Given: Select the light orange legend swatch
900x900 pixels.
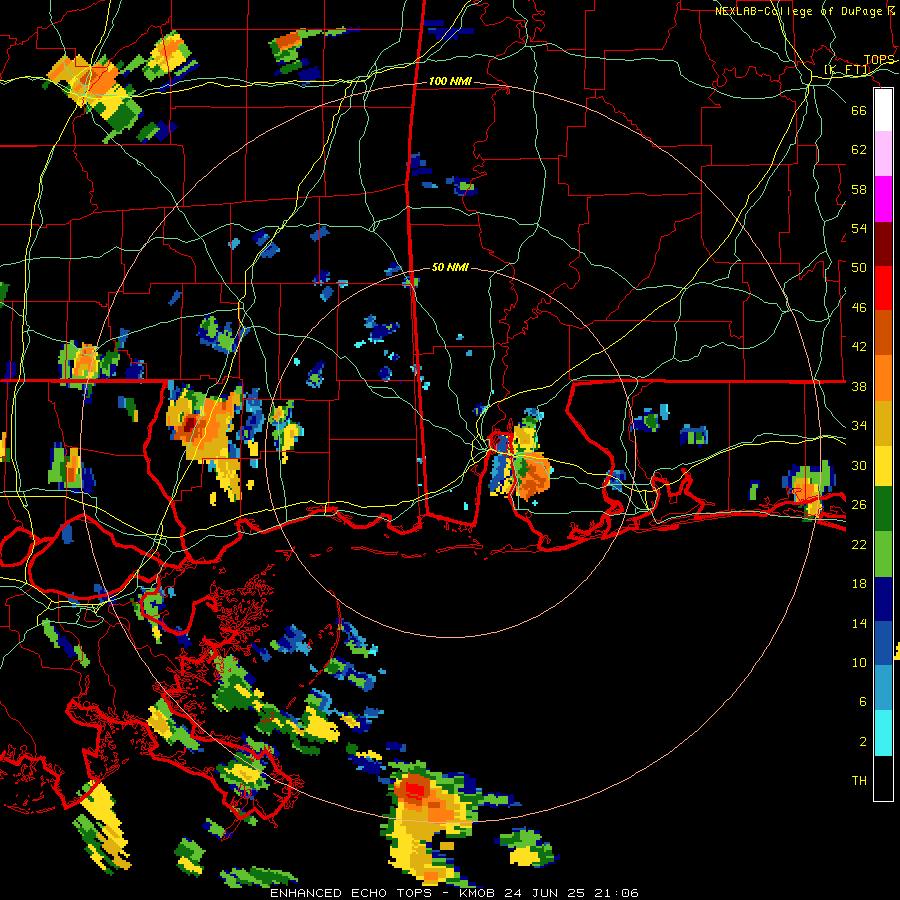Looking at the screenshot, I should 883,378.
